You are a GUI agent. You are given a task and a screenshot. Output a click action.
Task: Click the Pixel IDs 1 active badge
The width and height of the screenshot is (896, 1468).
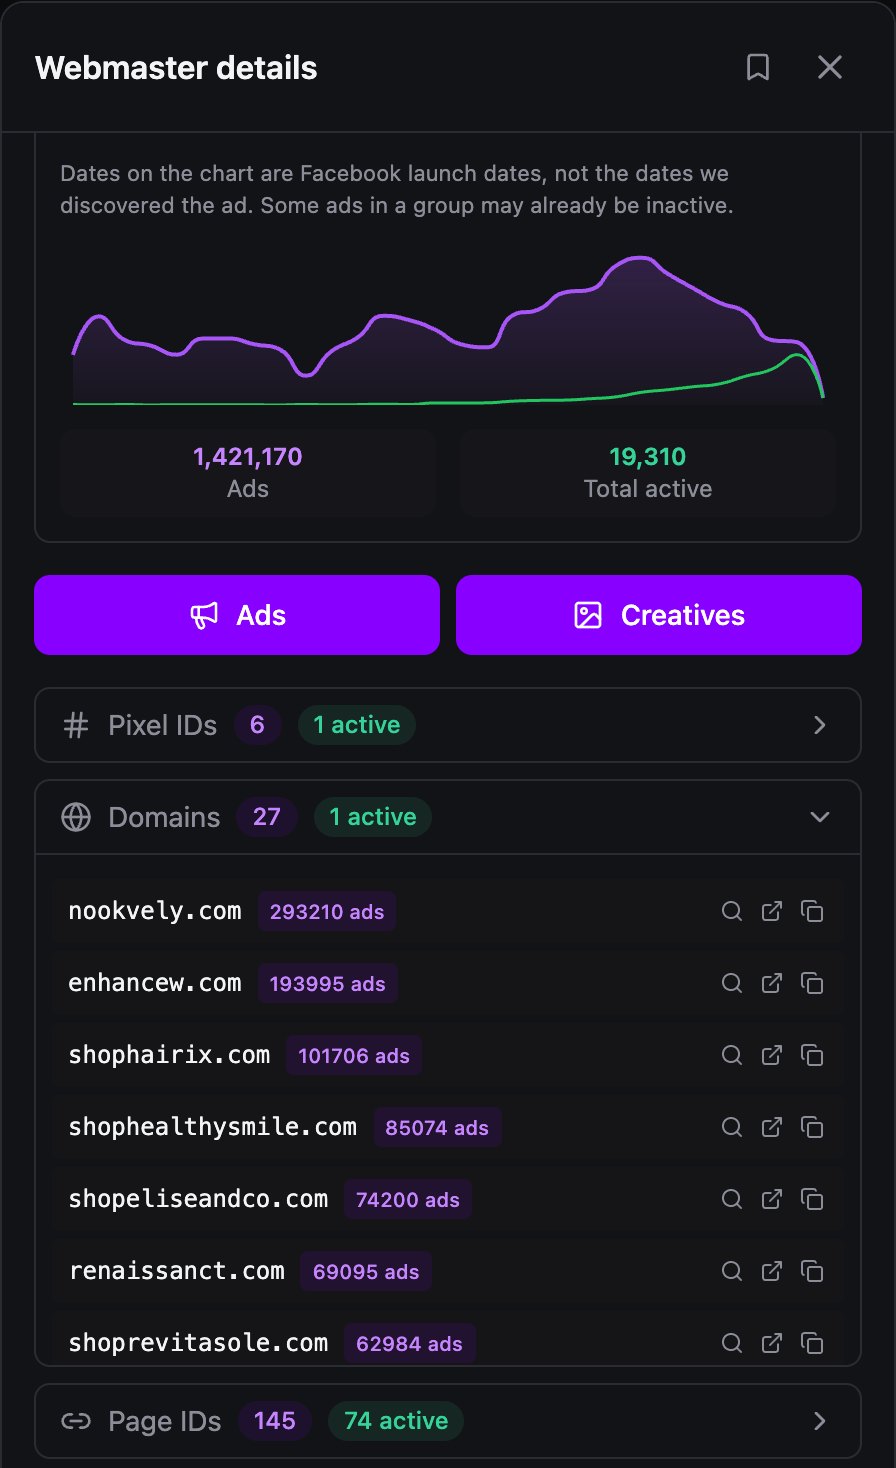(x=357, y=725)
